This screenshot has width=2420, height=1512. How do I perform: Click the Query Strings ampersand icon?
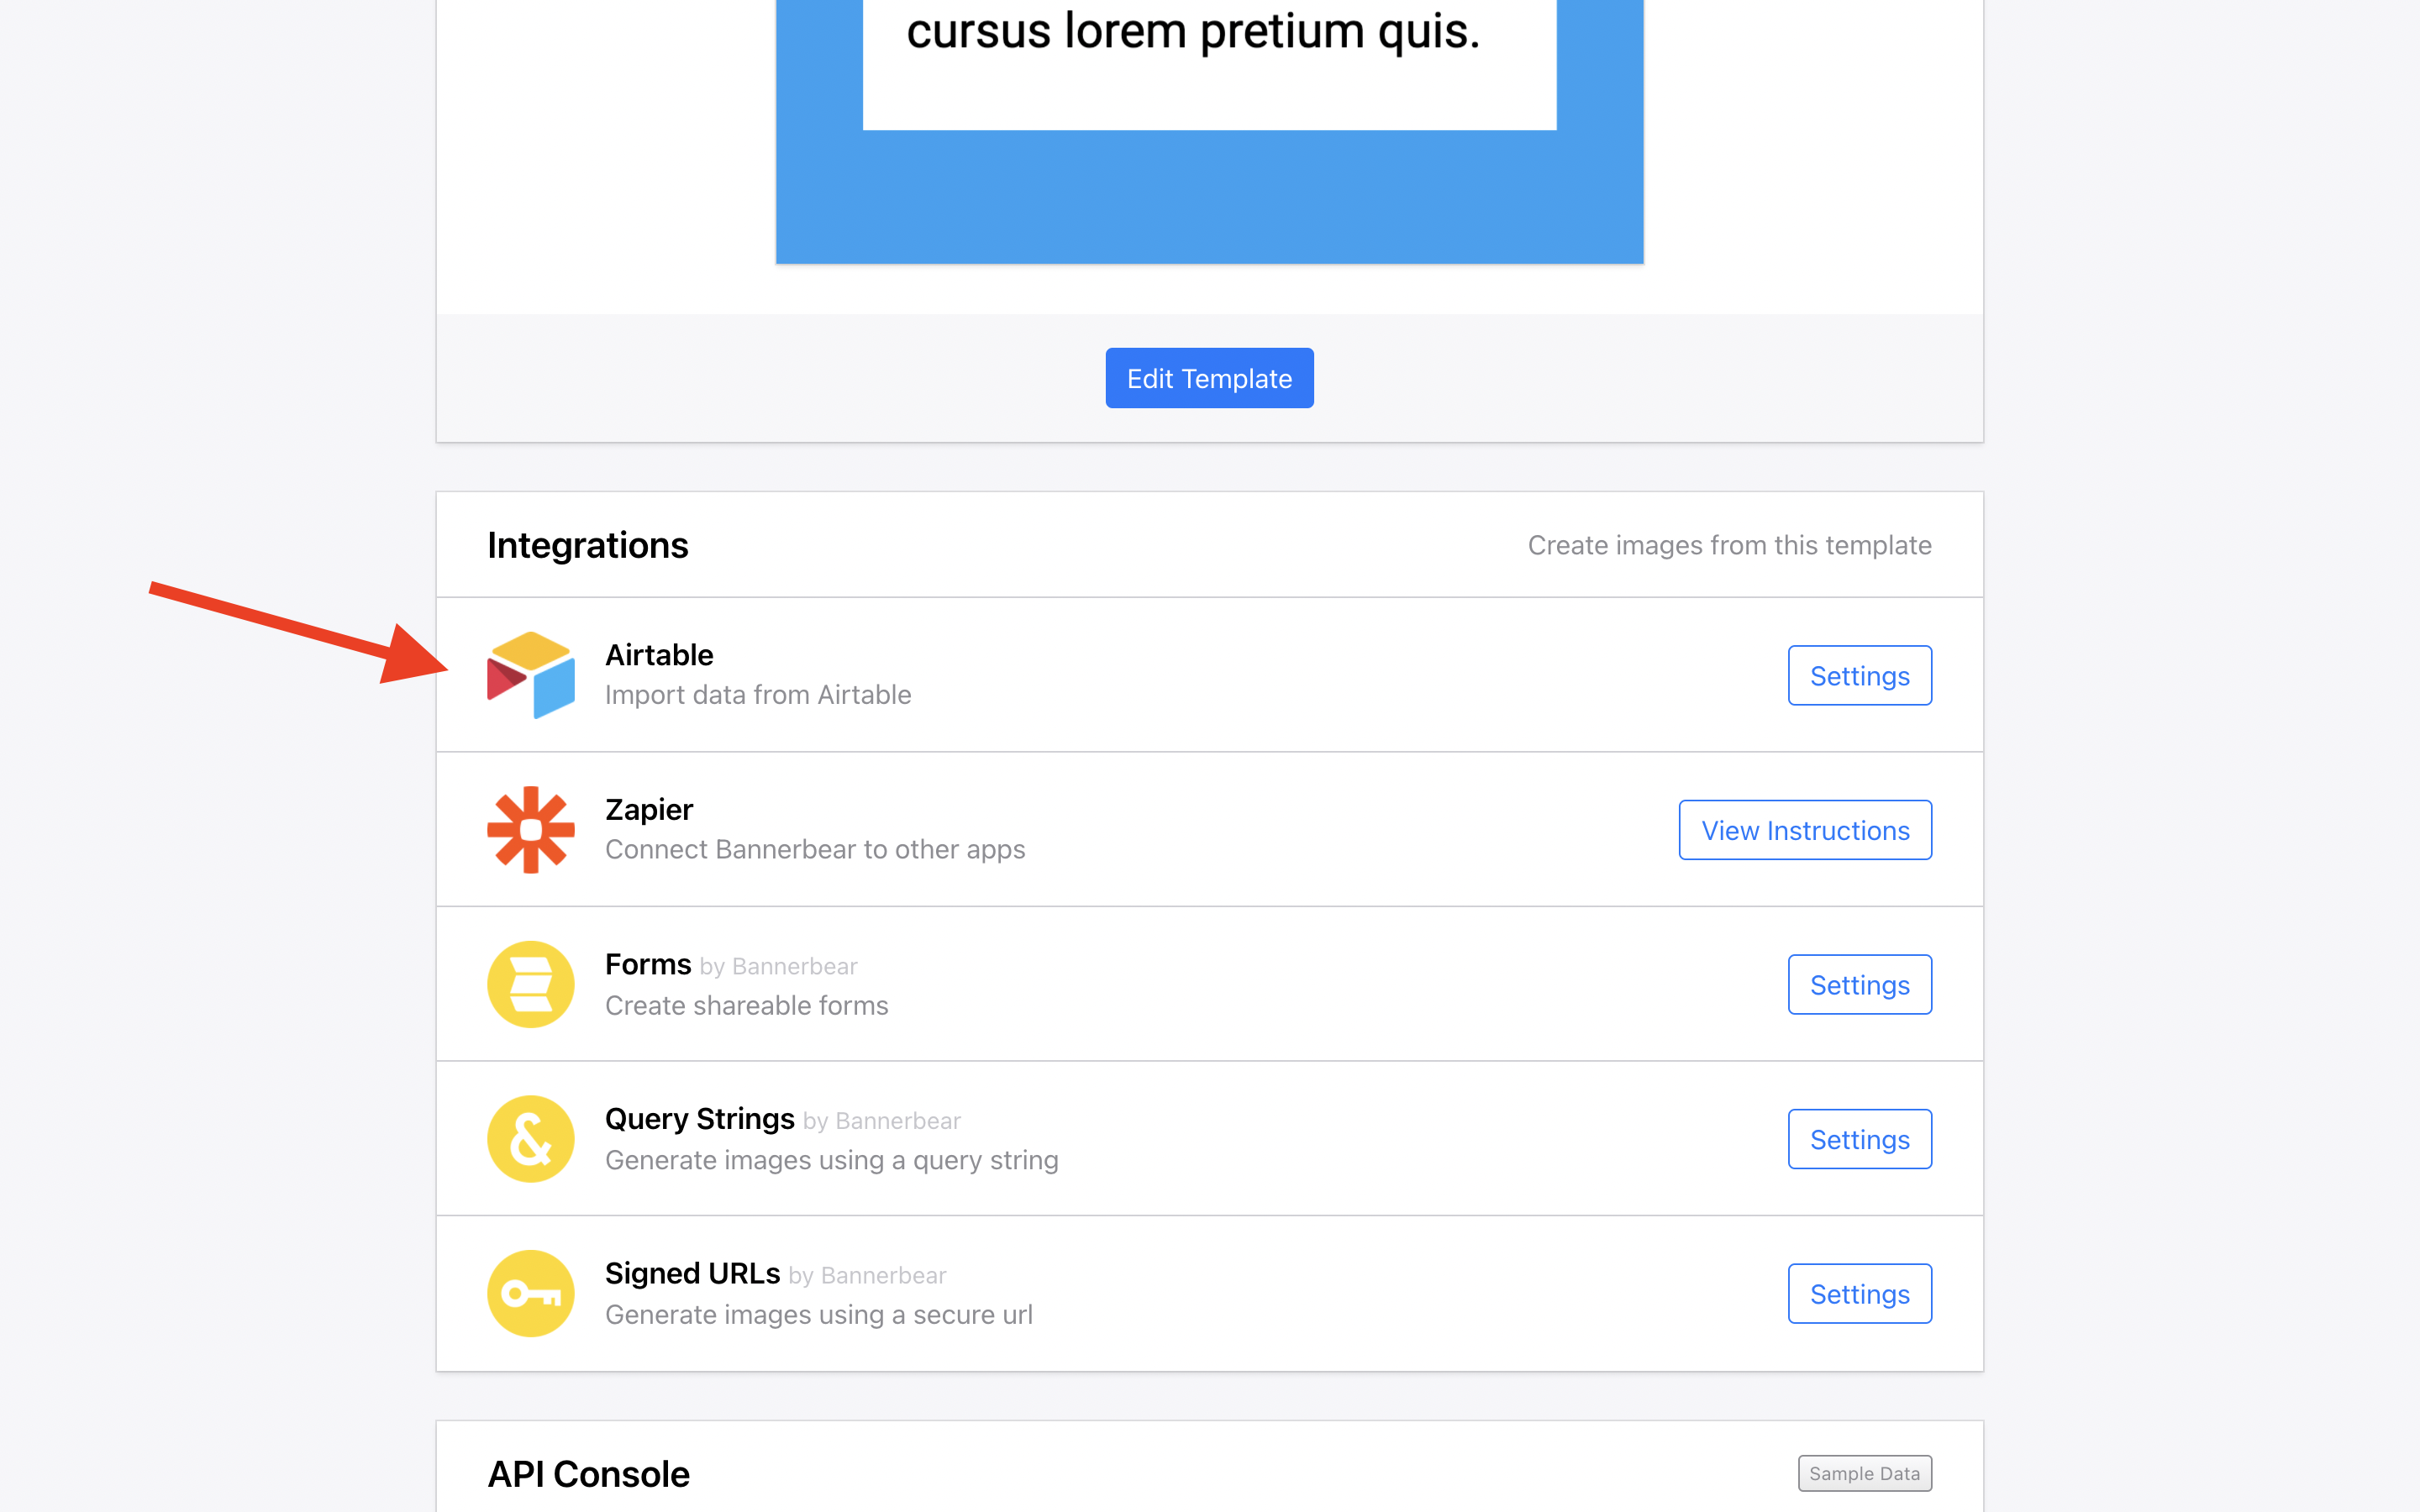point(531,1139)
